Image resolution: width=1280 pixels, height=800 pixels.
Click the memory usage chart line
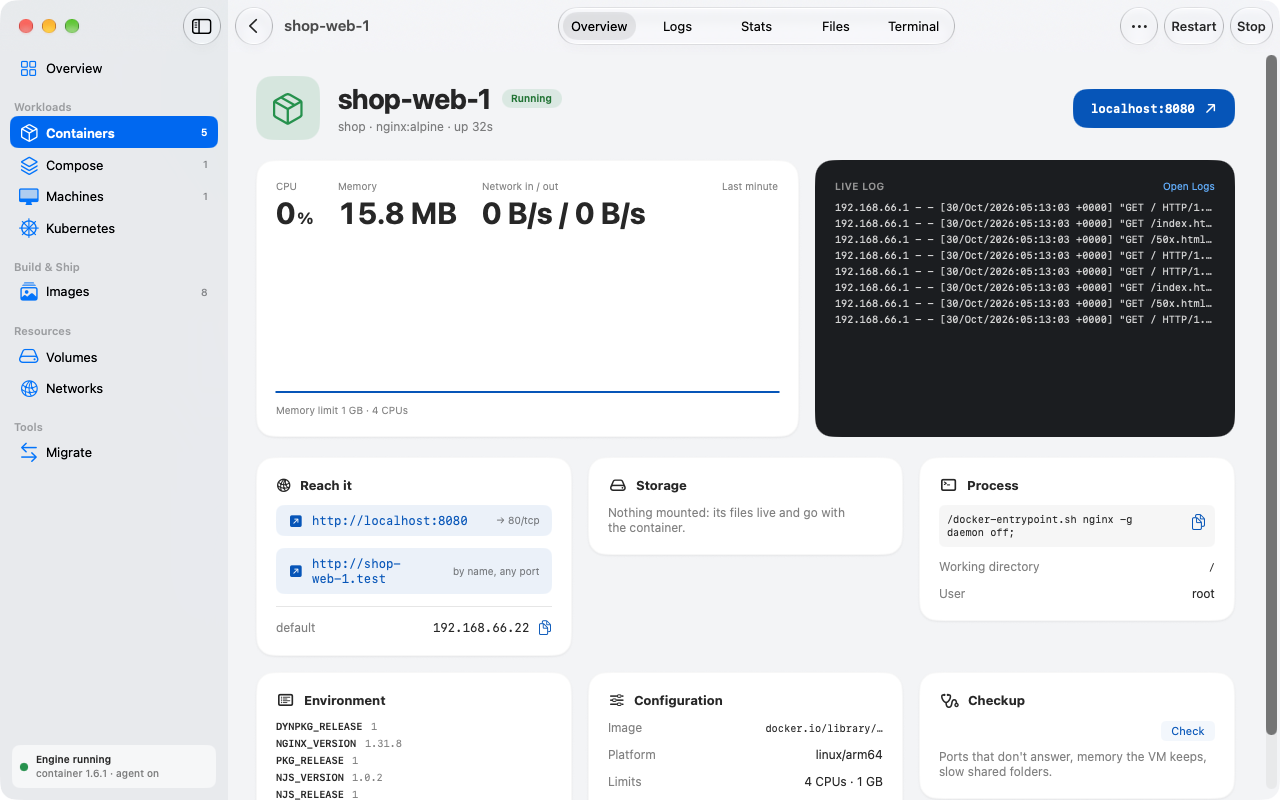point(527,392)
